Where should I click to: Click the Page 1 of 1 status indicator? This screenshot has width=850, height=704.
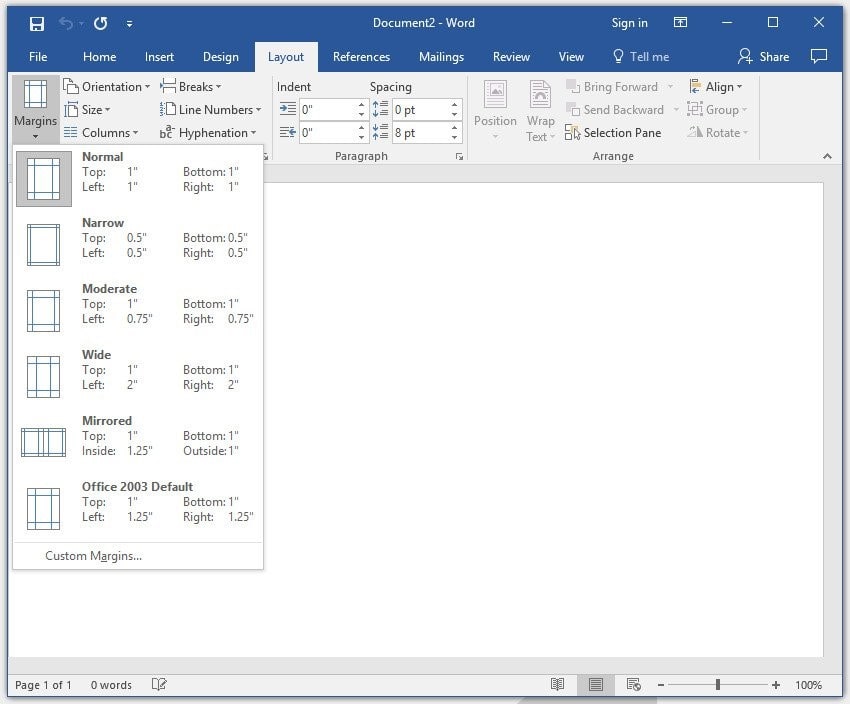click(x=43, y=685)
